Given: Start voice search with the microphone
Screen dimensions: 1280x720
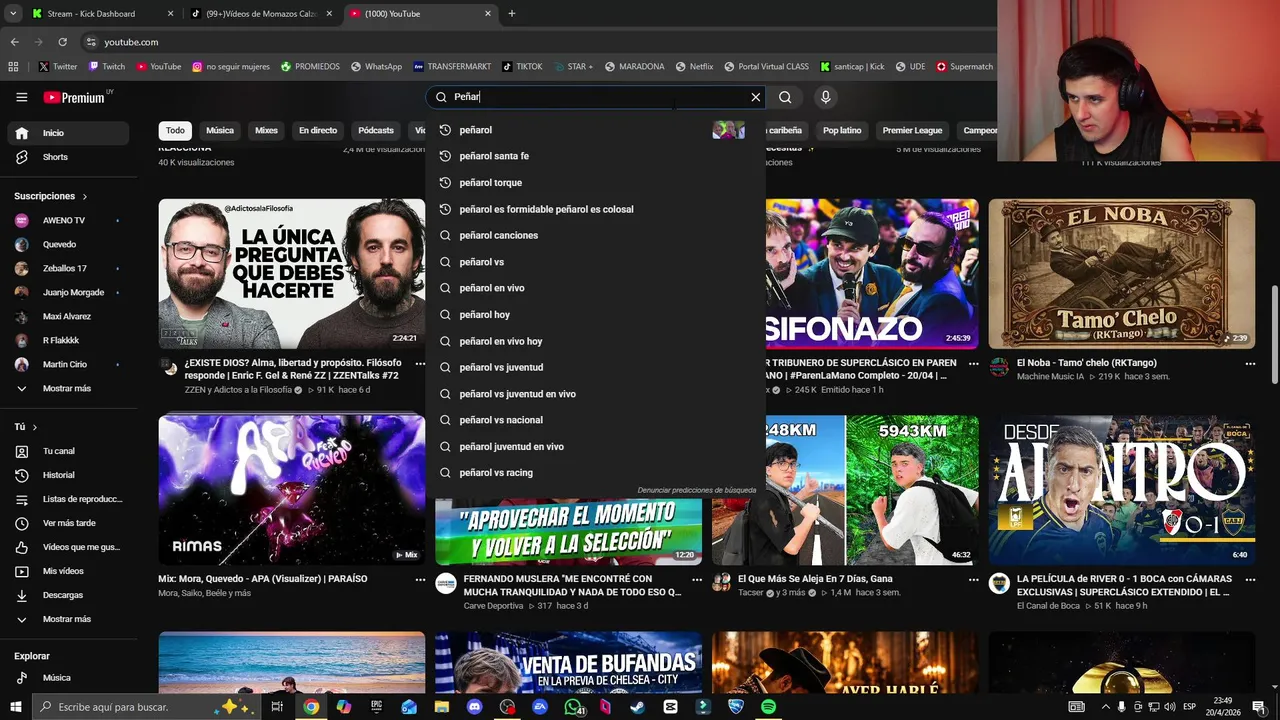Looking at the screenshot, I should (x=825, y=97).
